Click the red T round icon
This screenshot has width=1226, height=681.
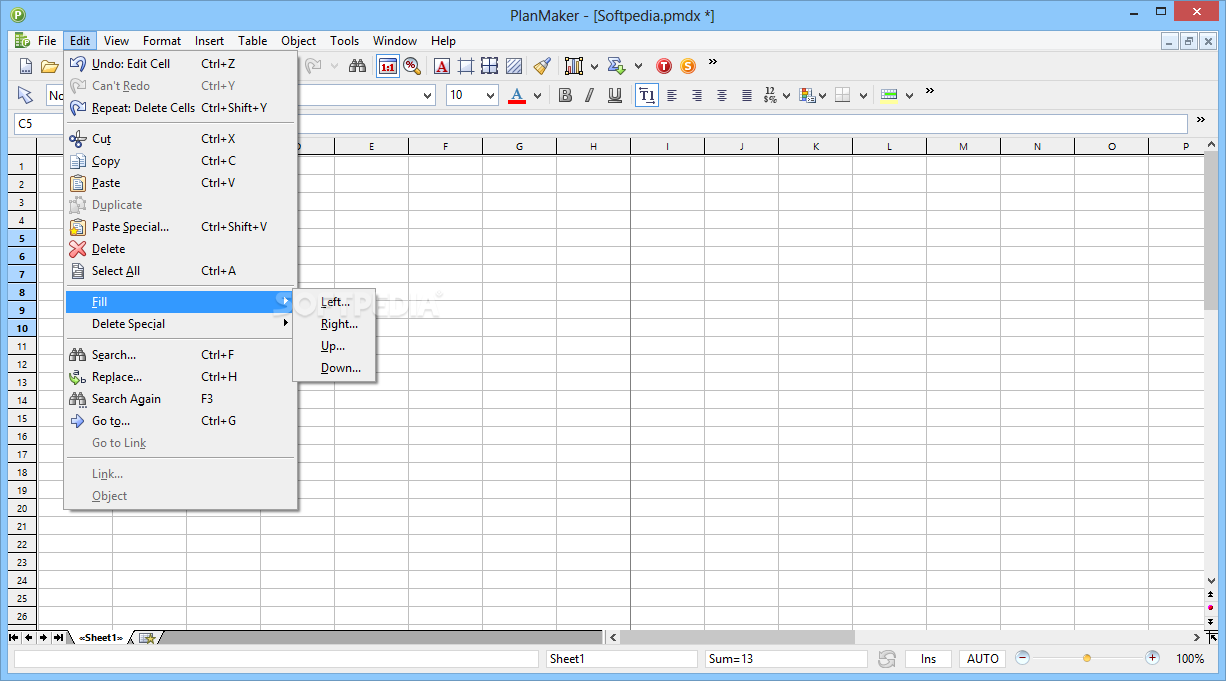pos(664,66)
